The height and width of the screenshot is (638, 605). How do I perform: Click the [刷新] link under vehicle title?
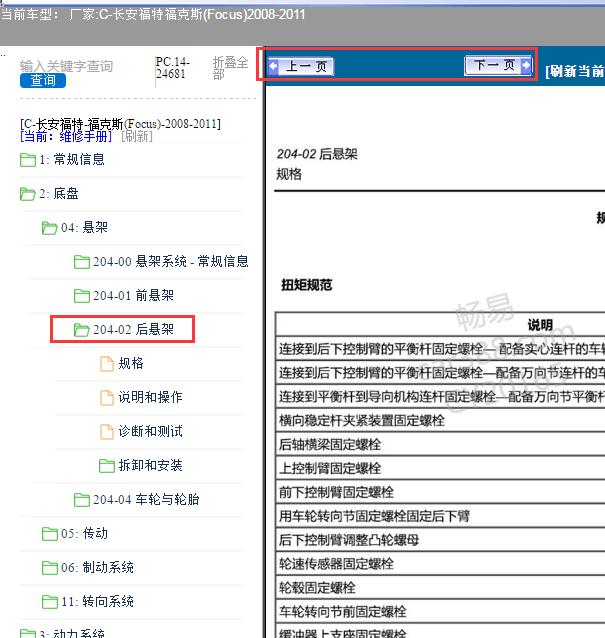137,136
